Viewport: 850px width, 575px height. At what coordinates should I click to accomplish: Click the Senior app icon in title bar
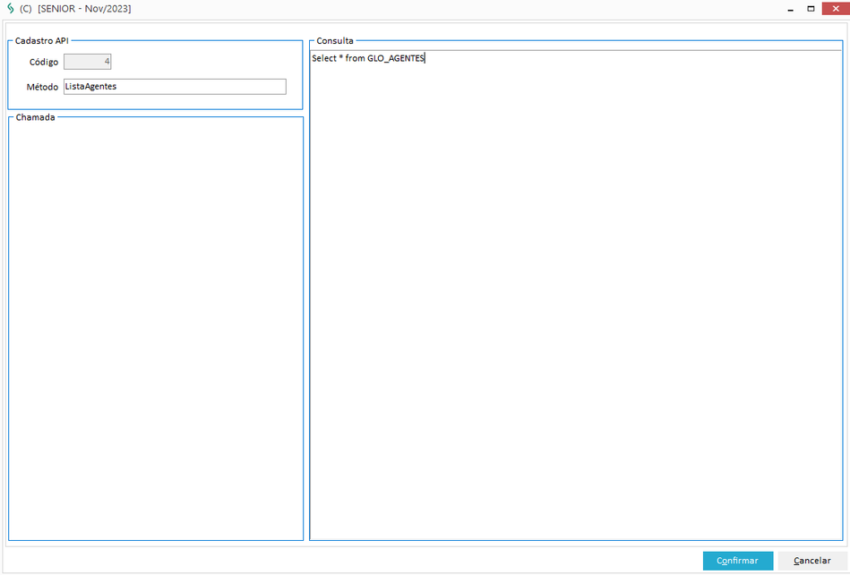pyautogui.click(x=10, y=8)
